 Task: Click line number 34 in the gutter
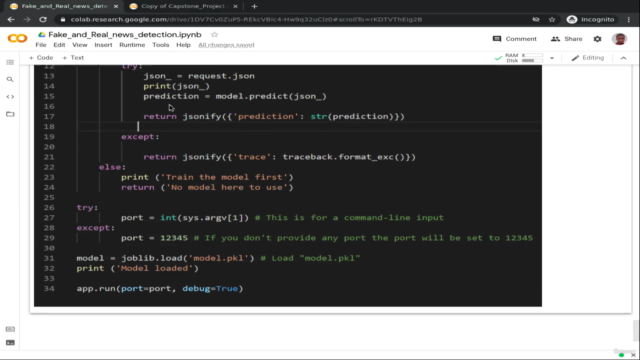click(x=49, y=289)
